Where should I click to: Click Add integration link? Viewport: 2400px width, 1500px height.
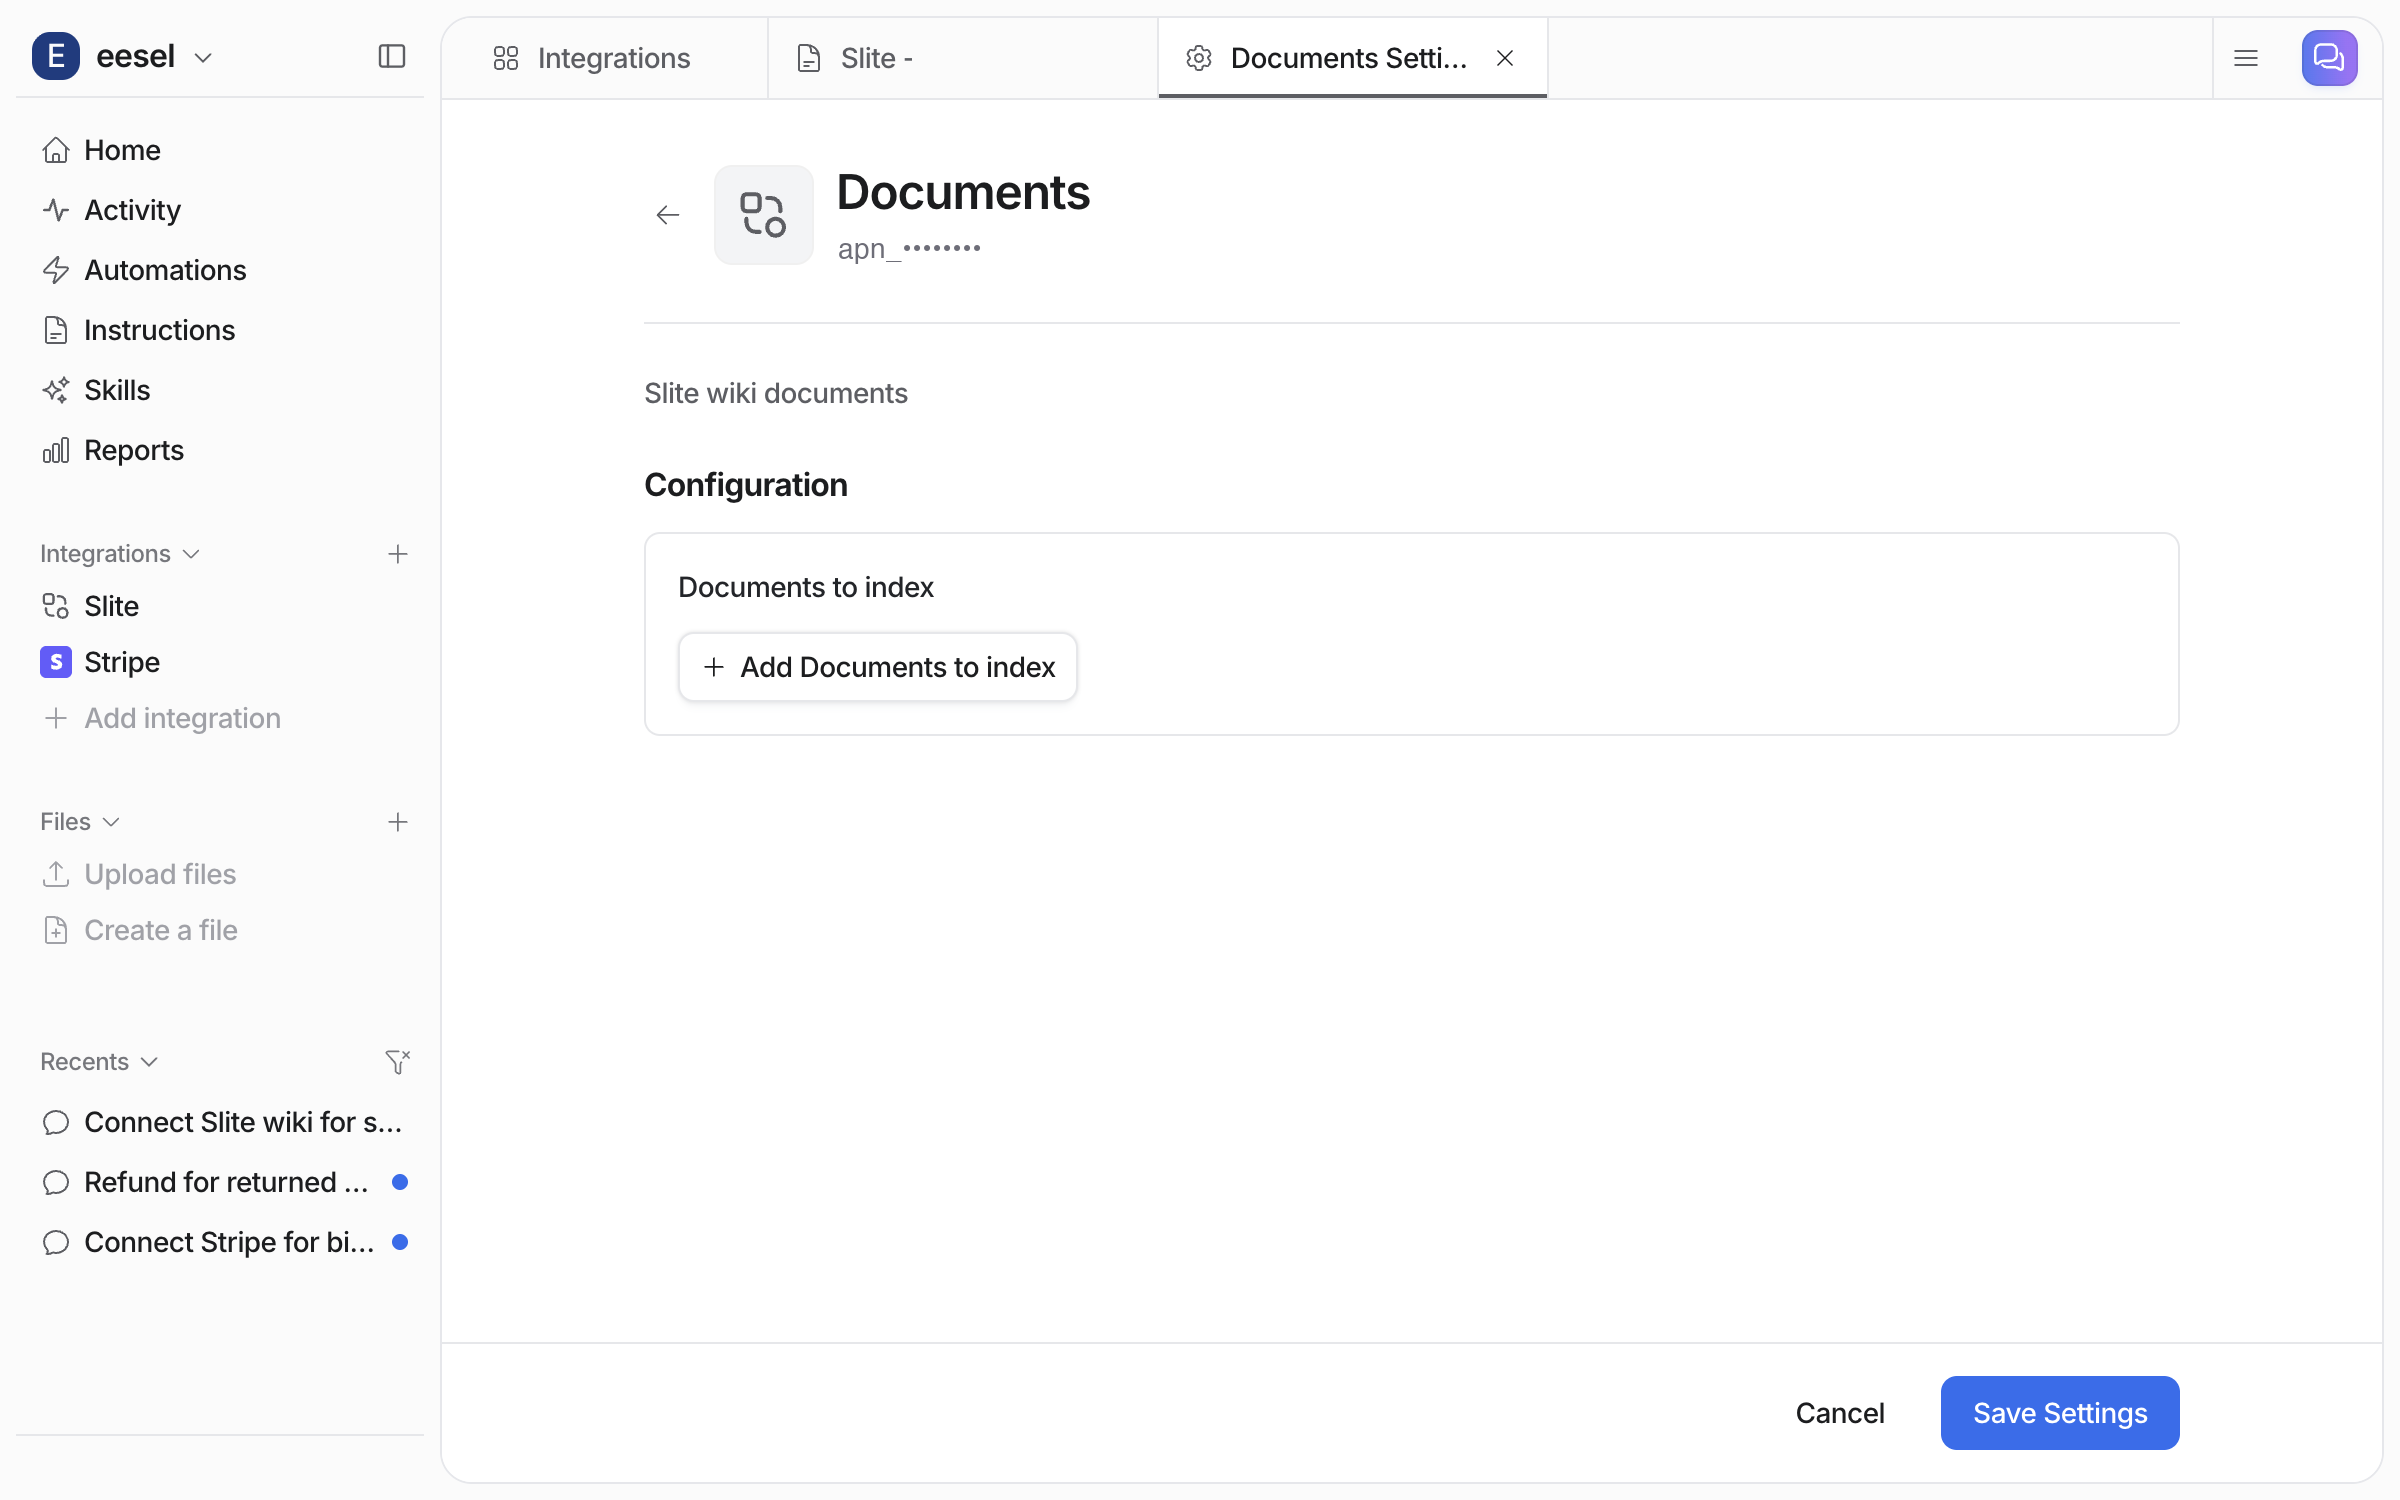[162, 718]
